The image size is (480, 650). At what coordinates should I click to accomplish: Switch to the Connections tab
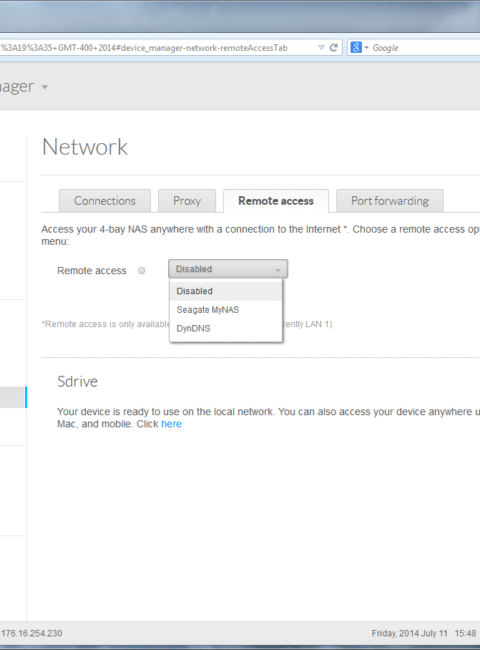(x=105, y=201)
